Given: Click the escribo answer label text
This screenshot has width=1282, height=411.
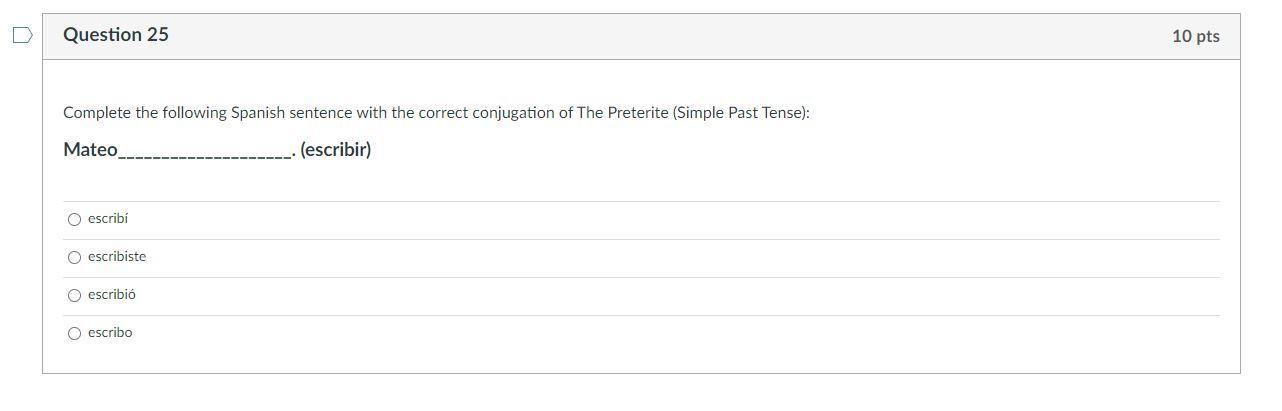Looking at the screenshot, I should (x=110, y=333).
